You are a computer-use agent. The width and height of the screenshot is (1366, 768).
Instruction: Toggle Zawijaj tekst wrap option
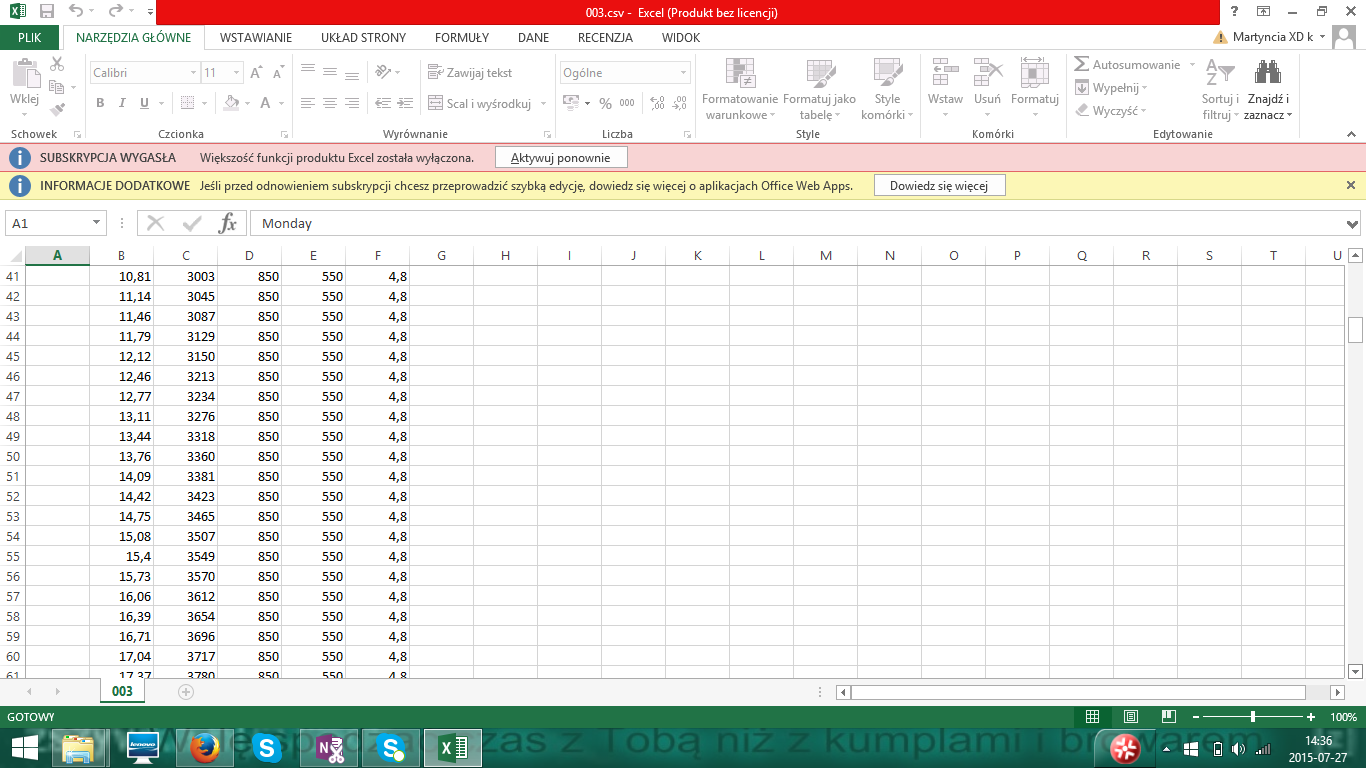click(x=470, y=73)
